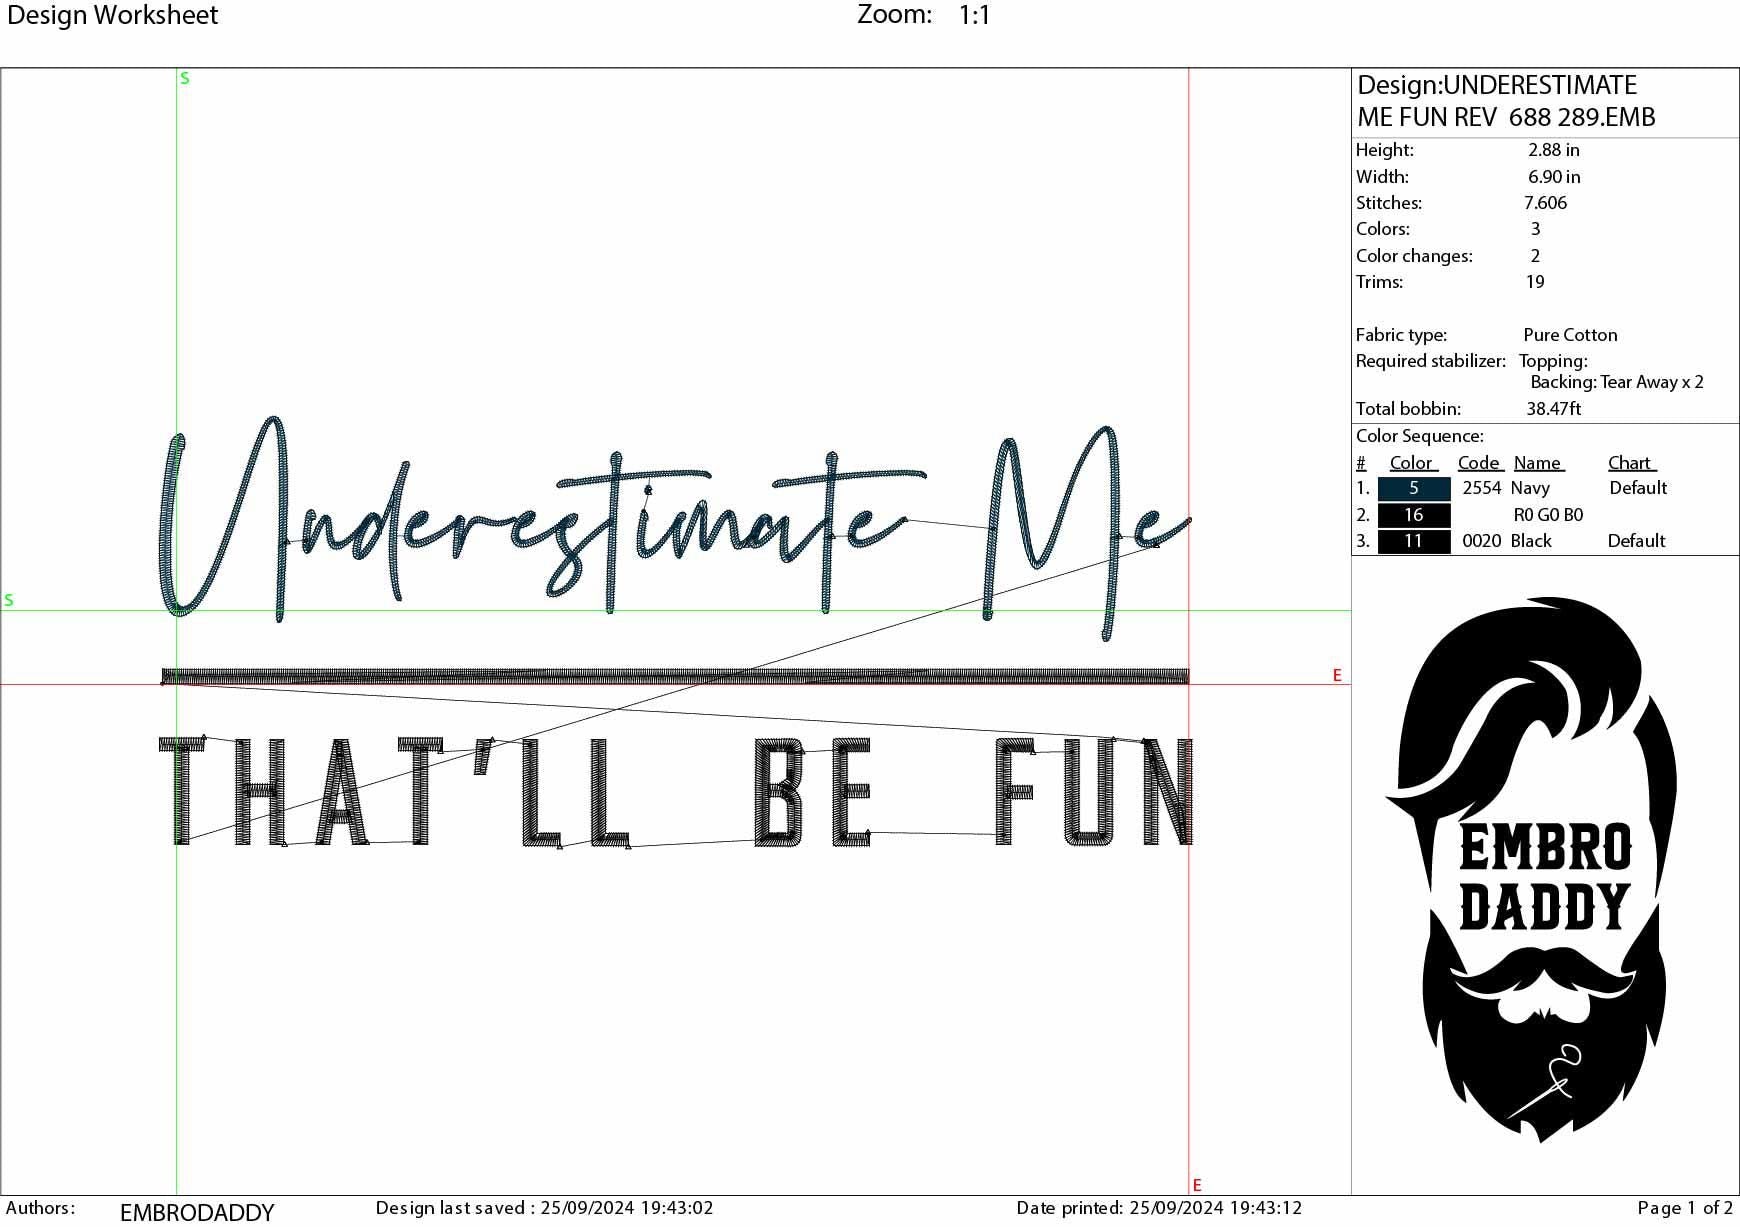The width and height of the screenshot is (1740, 1227).
Task: Click the Width value '6.90 in'
Action: click(x=1554, y=177)
